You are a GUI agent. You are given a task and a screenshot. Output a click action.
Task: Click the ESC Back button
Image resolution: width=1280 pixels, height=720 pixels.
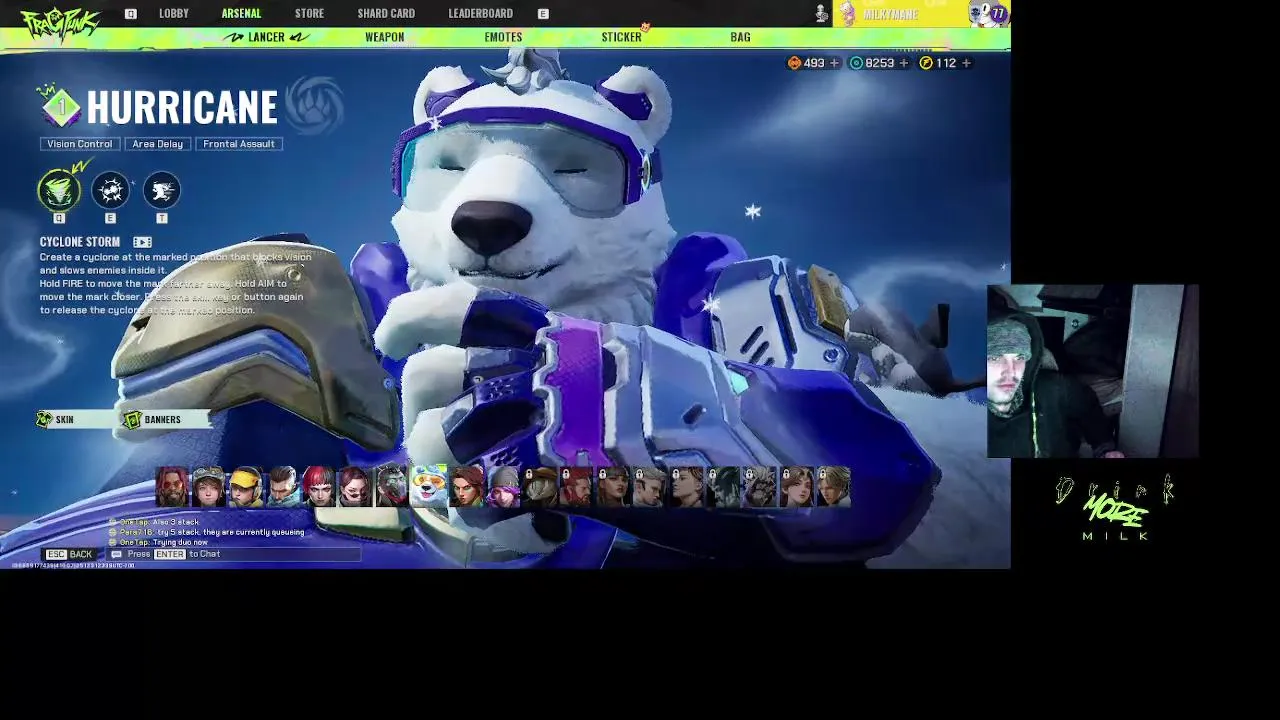70,554
